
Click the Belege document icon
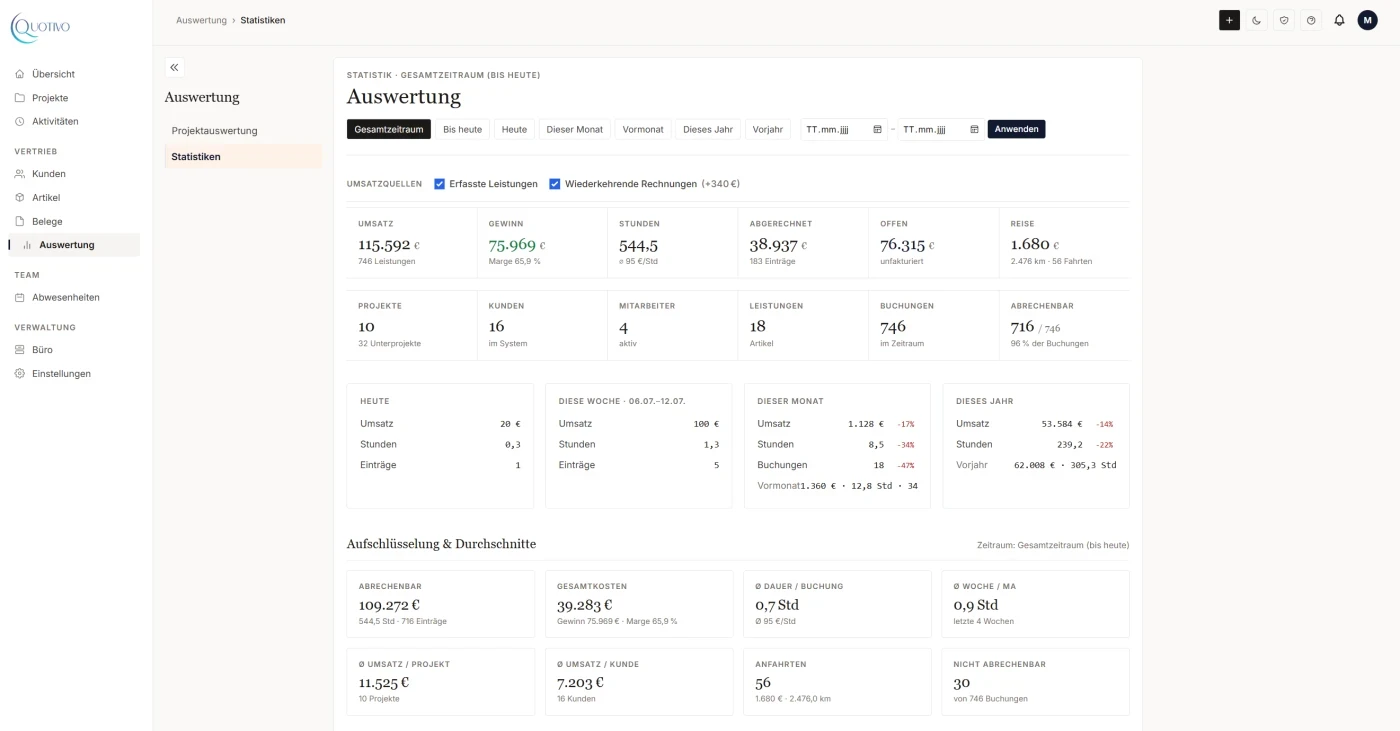(x=20, y=221)
